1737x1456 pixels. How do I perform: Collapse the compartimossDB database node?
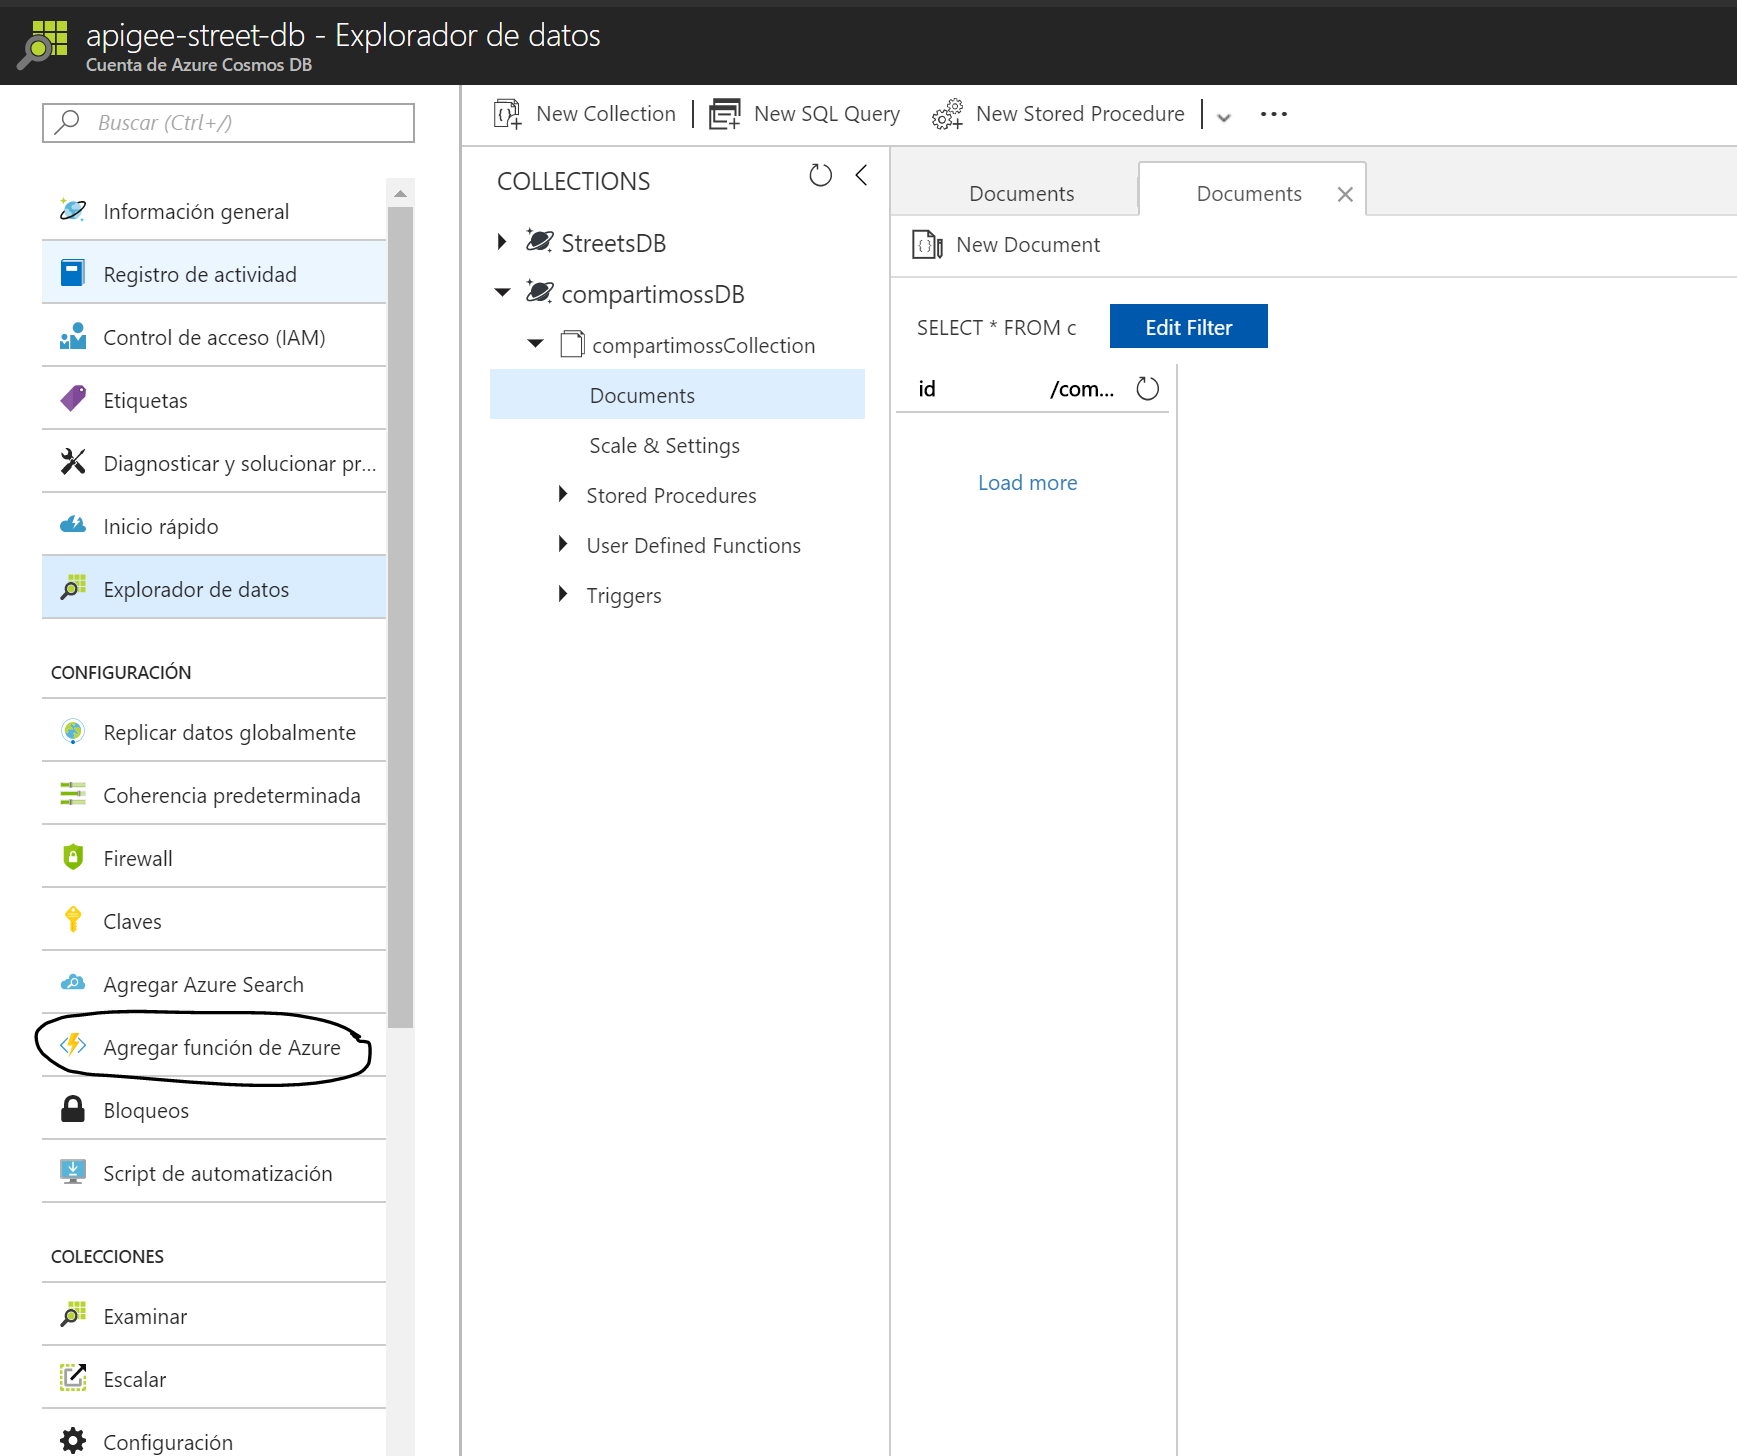(x=503, y=293)
